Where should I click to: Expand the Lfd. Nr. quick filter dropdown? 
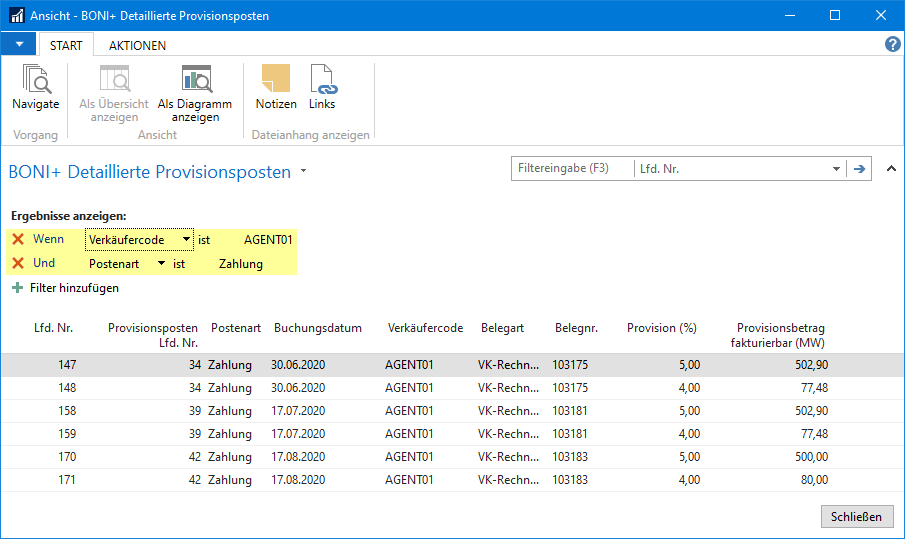(836, 169)
